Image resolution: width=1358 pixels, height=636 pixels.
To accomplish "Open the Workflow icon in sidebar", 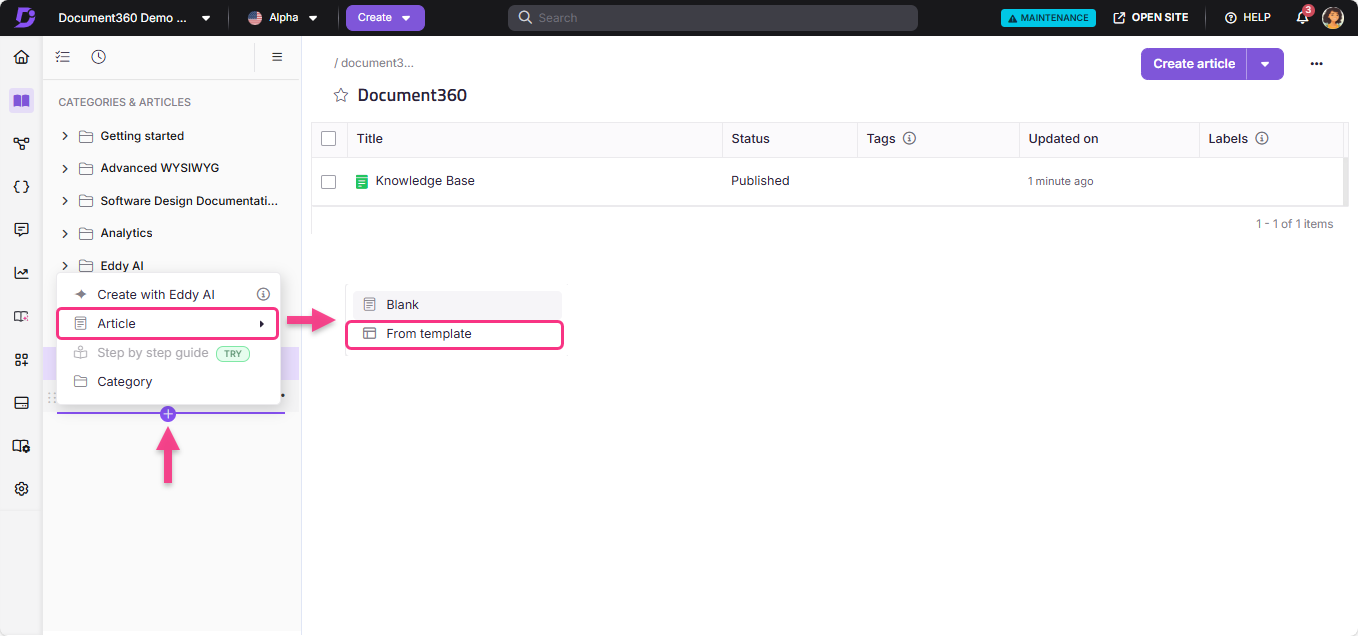I will (20, 143).
